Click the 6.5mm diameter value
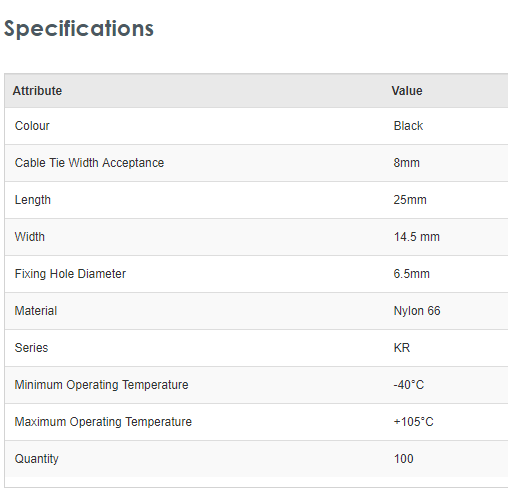508x496 pixels. (412, 274)
